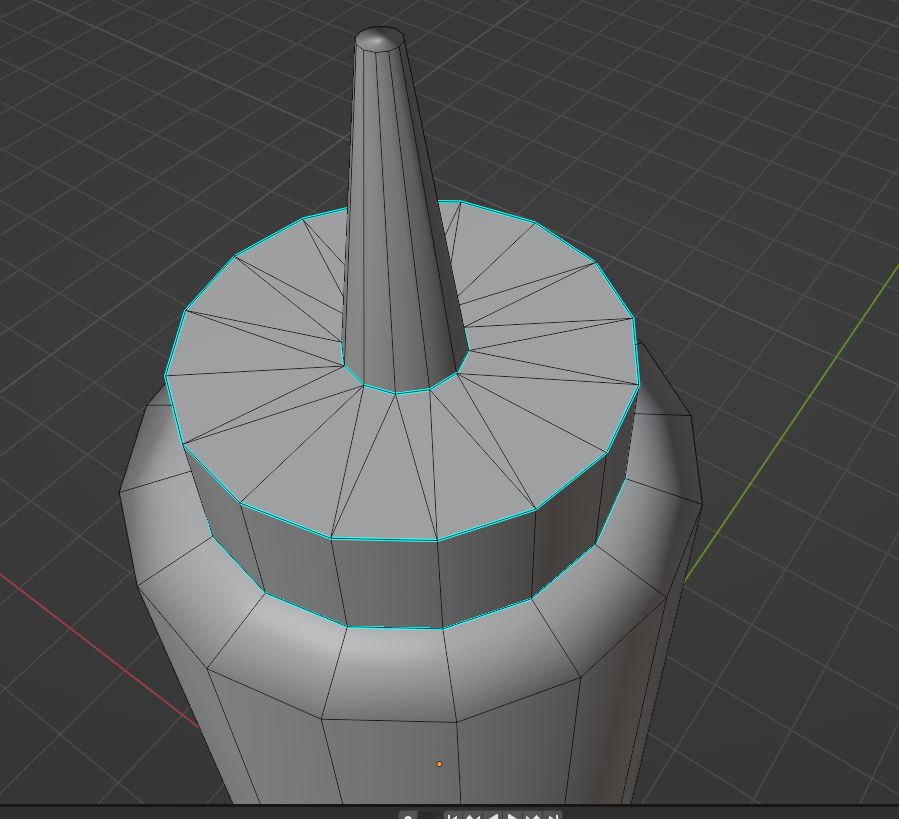Viewport: 899px width, 819px height.
Task: Play the animation forward
Action: click(x=513, y=815)
